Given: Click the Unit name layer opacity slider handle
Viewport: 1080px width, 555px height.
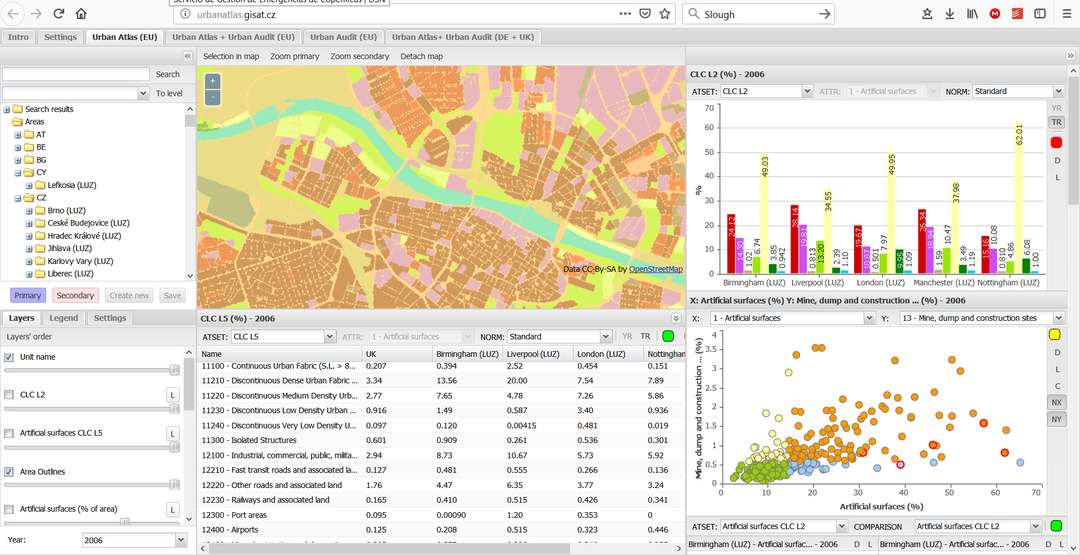Looking at the screenshot, I should 174,370.
